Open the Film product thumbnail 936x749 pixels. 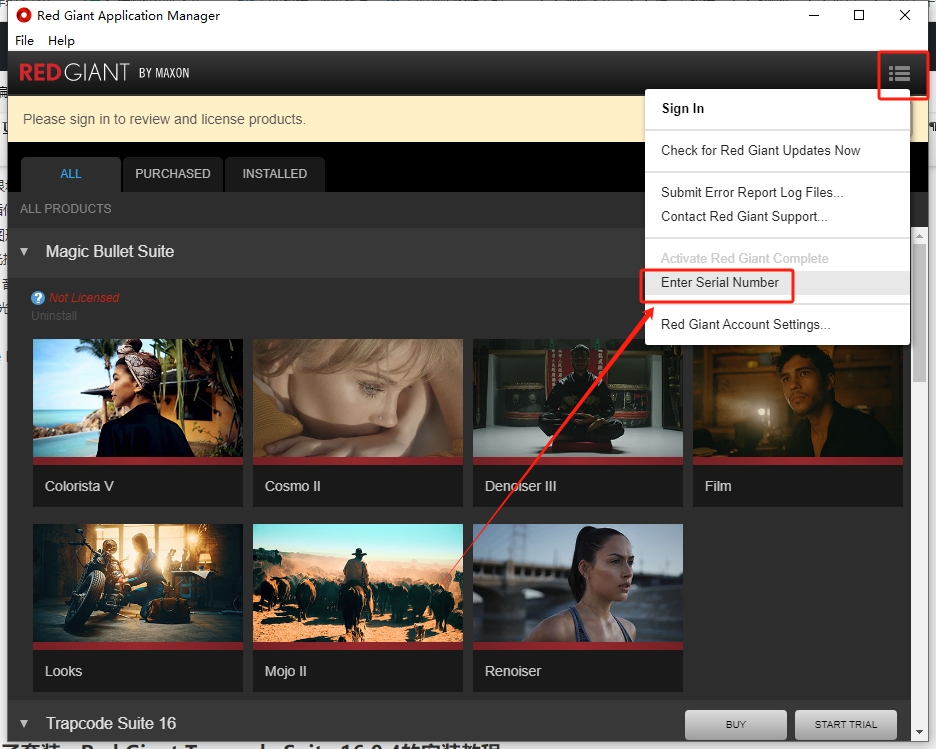click(x=798, y=401)
